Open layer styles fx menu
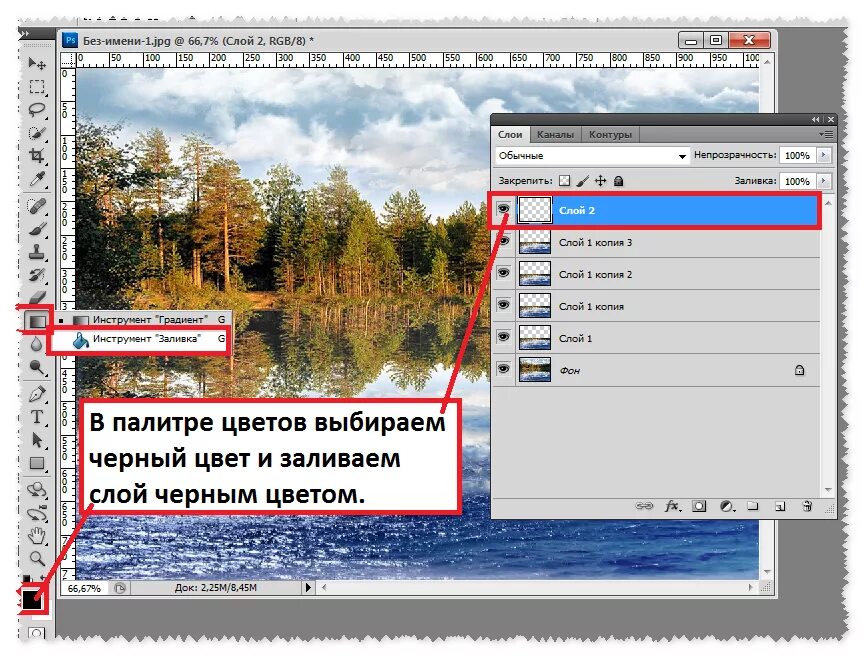Viewport: 865px width, 658px height. [672, 506]
